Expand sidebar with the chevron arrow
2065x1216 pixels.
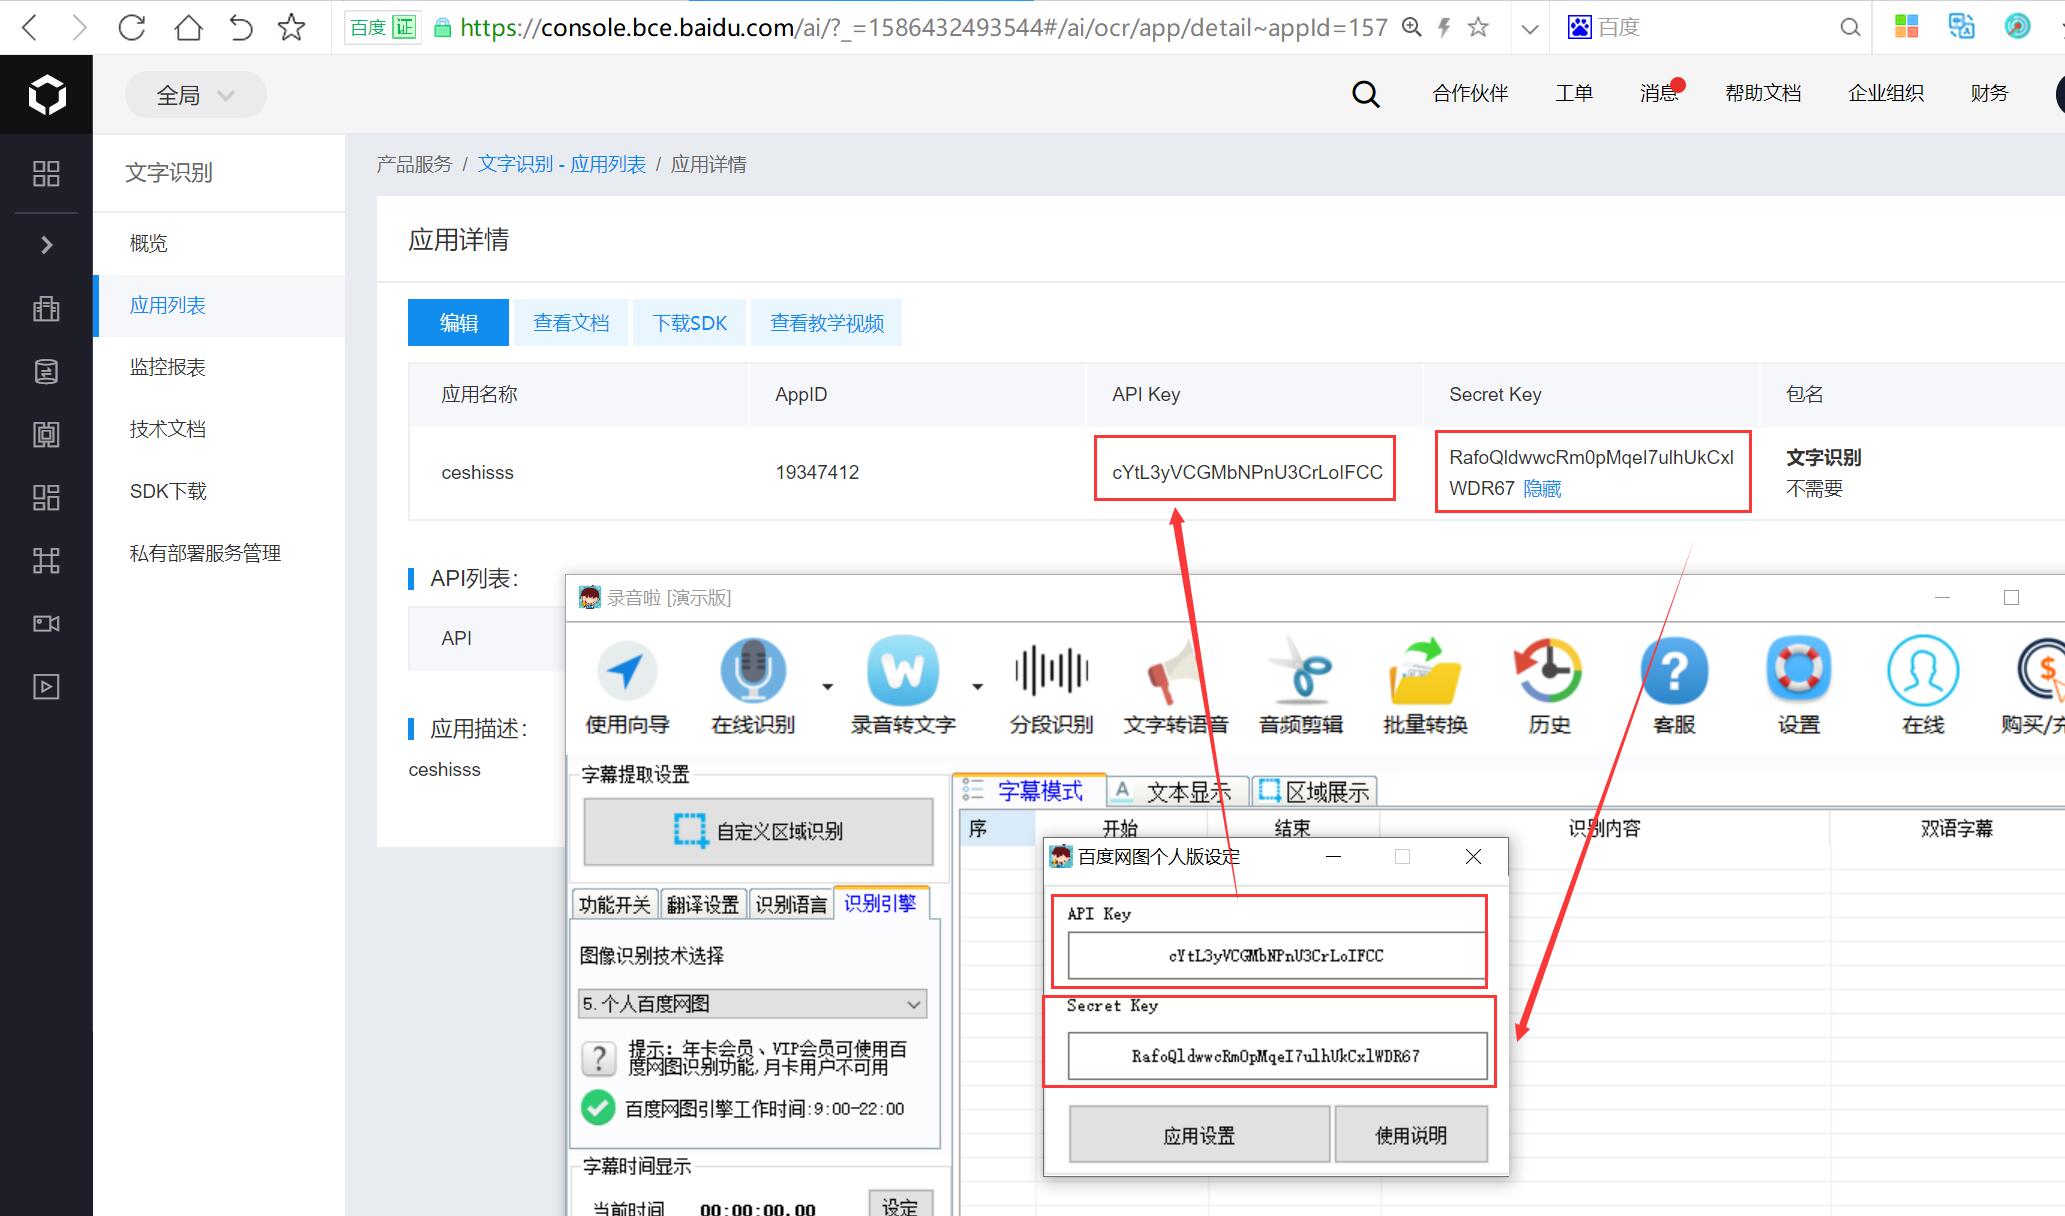click(x=46, y=245)
